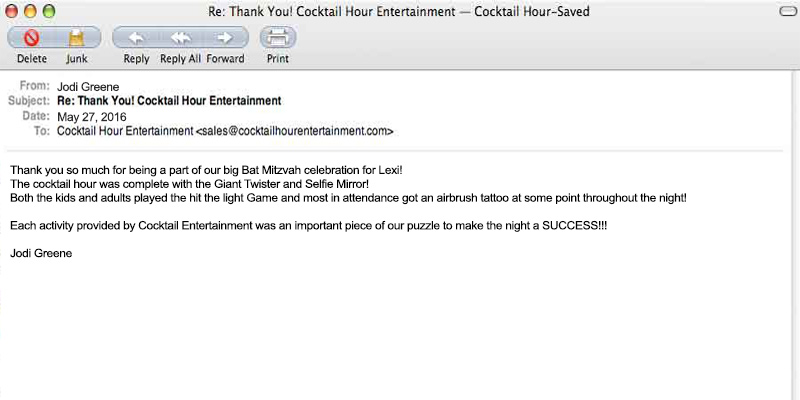The width and height of the screenshot is (800, 400).
Task: Close the message window with red button
Action: click(12, 11)
